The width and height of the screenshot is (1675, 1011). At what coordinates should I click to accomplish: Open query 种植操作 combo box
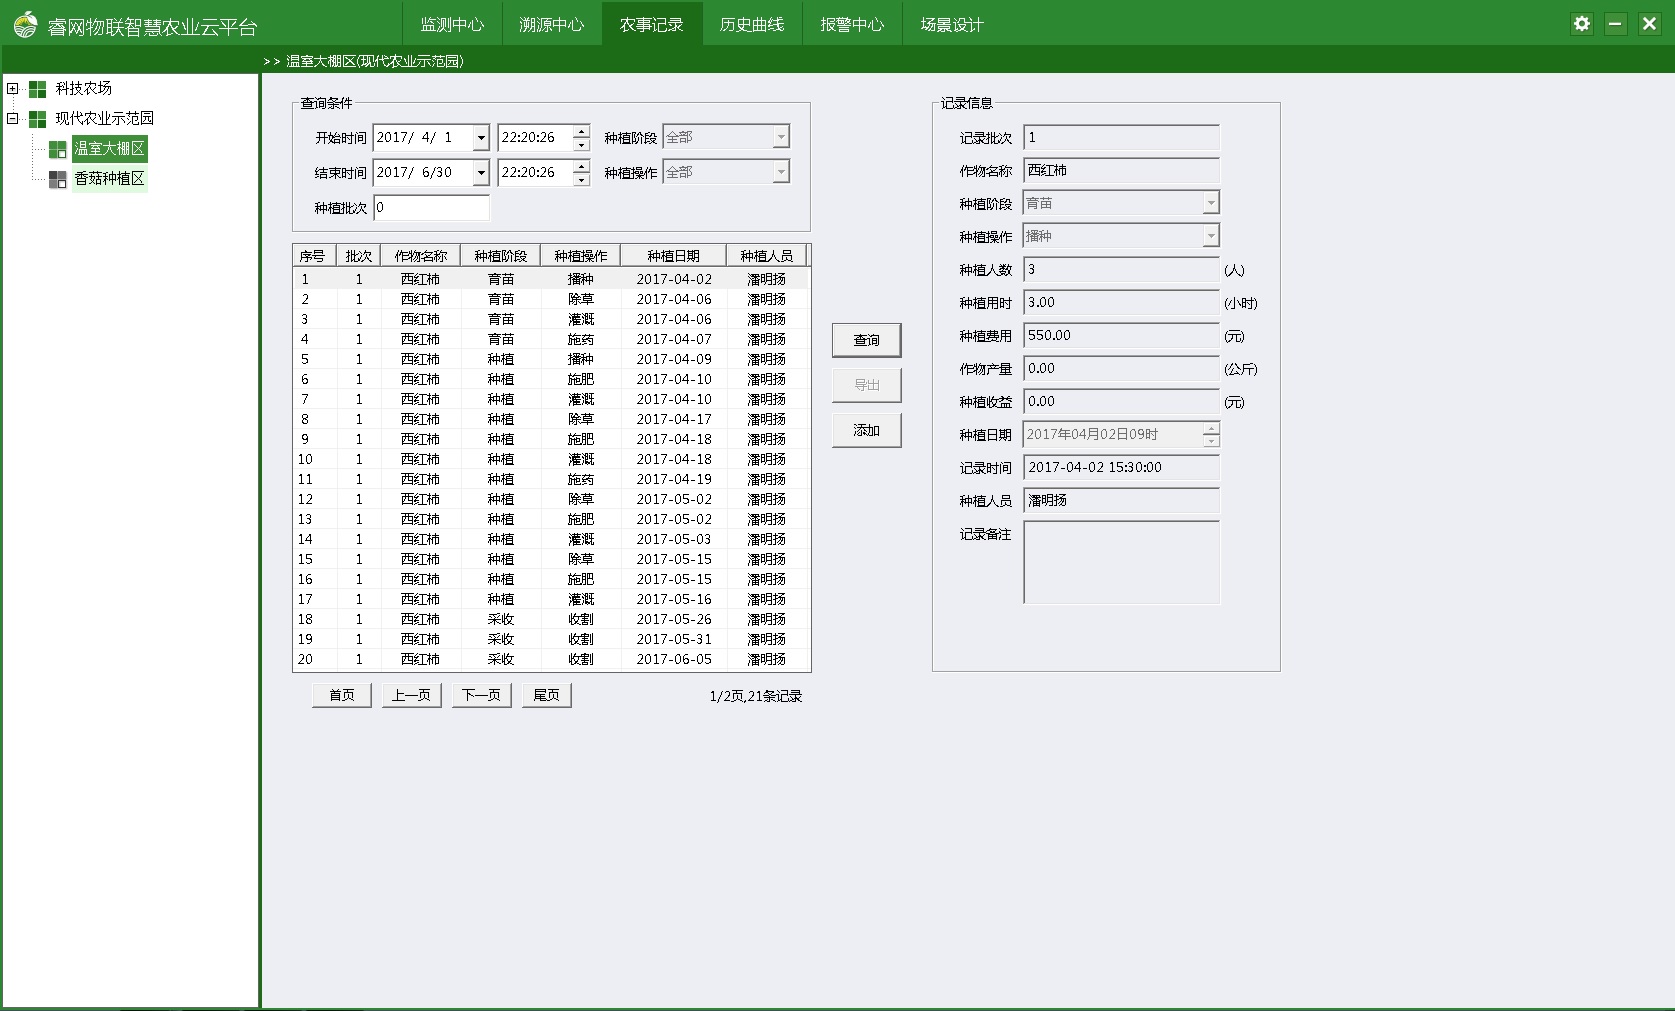(x=726, y=172)
